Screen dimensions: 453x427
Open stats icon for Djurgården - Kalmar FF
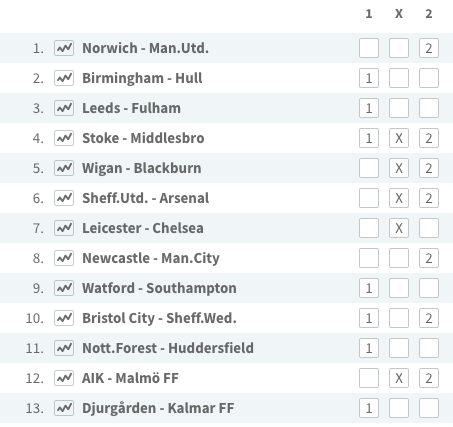[x=64, y=408]
